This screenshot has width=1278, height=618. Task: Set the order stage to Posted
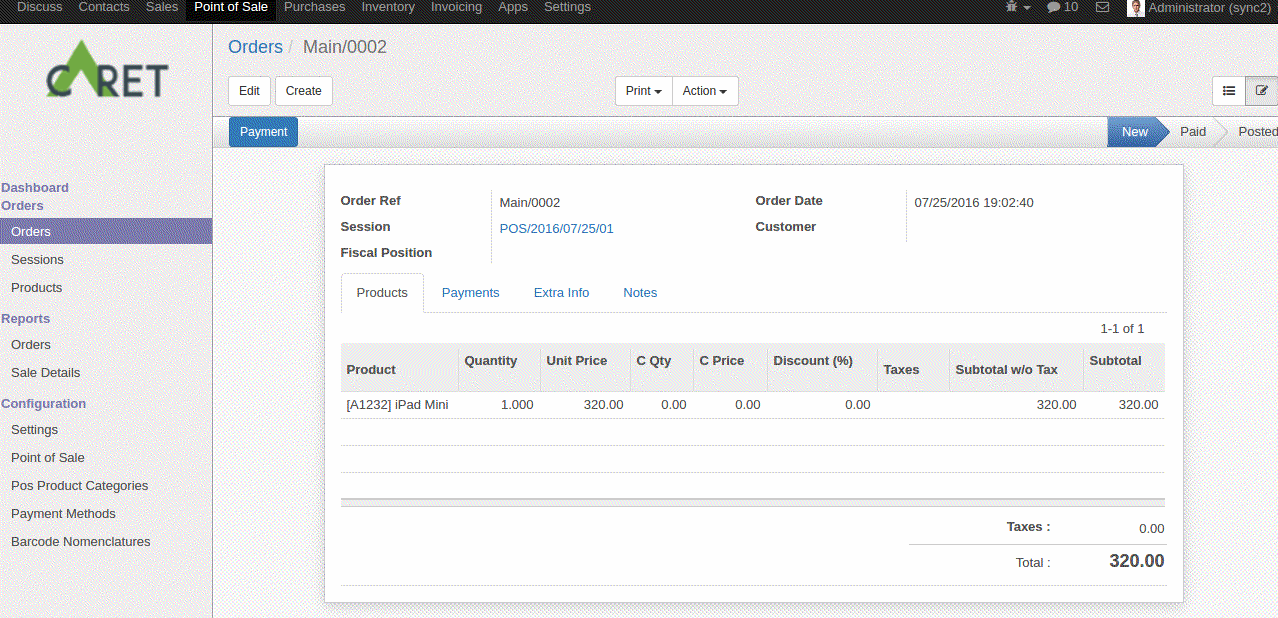click(1256, 131)
